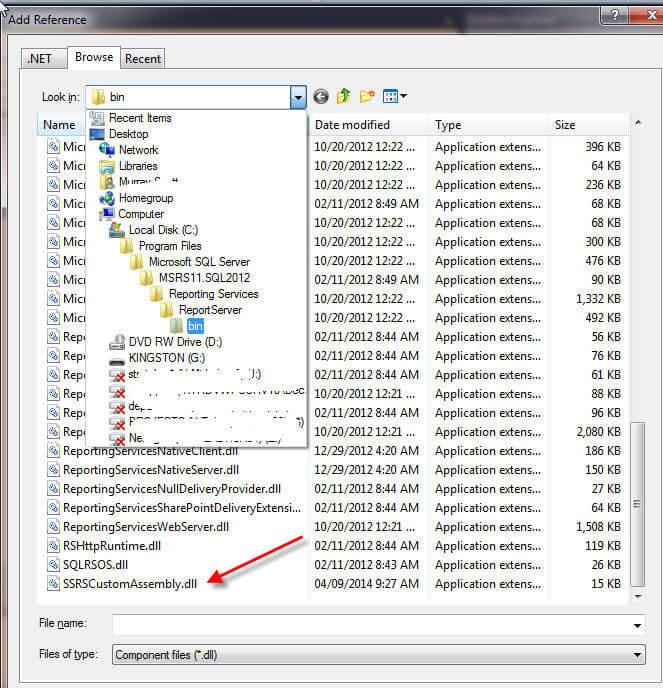Click the 04/09/2014 9:27 AM date cell
The height and width of the screenshot is (688, 663).
pos(366,584)
